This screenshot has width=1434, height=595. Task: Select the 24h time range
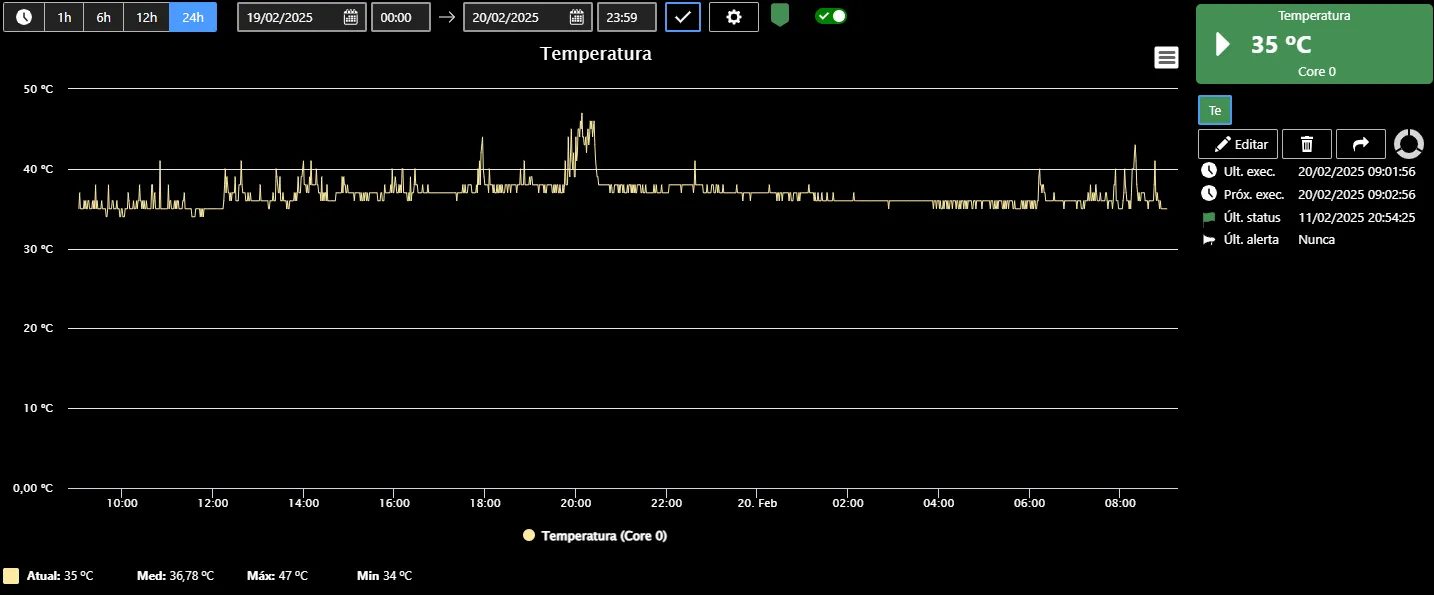tap(193, 17)
